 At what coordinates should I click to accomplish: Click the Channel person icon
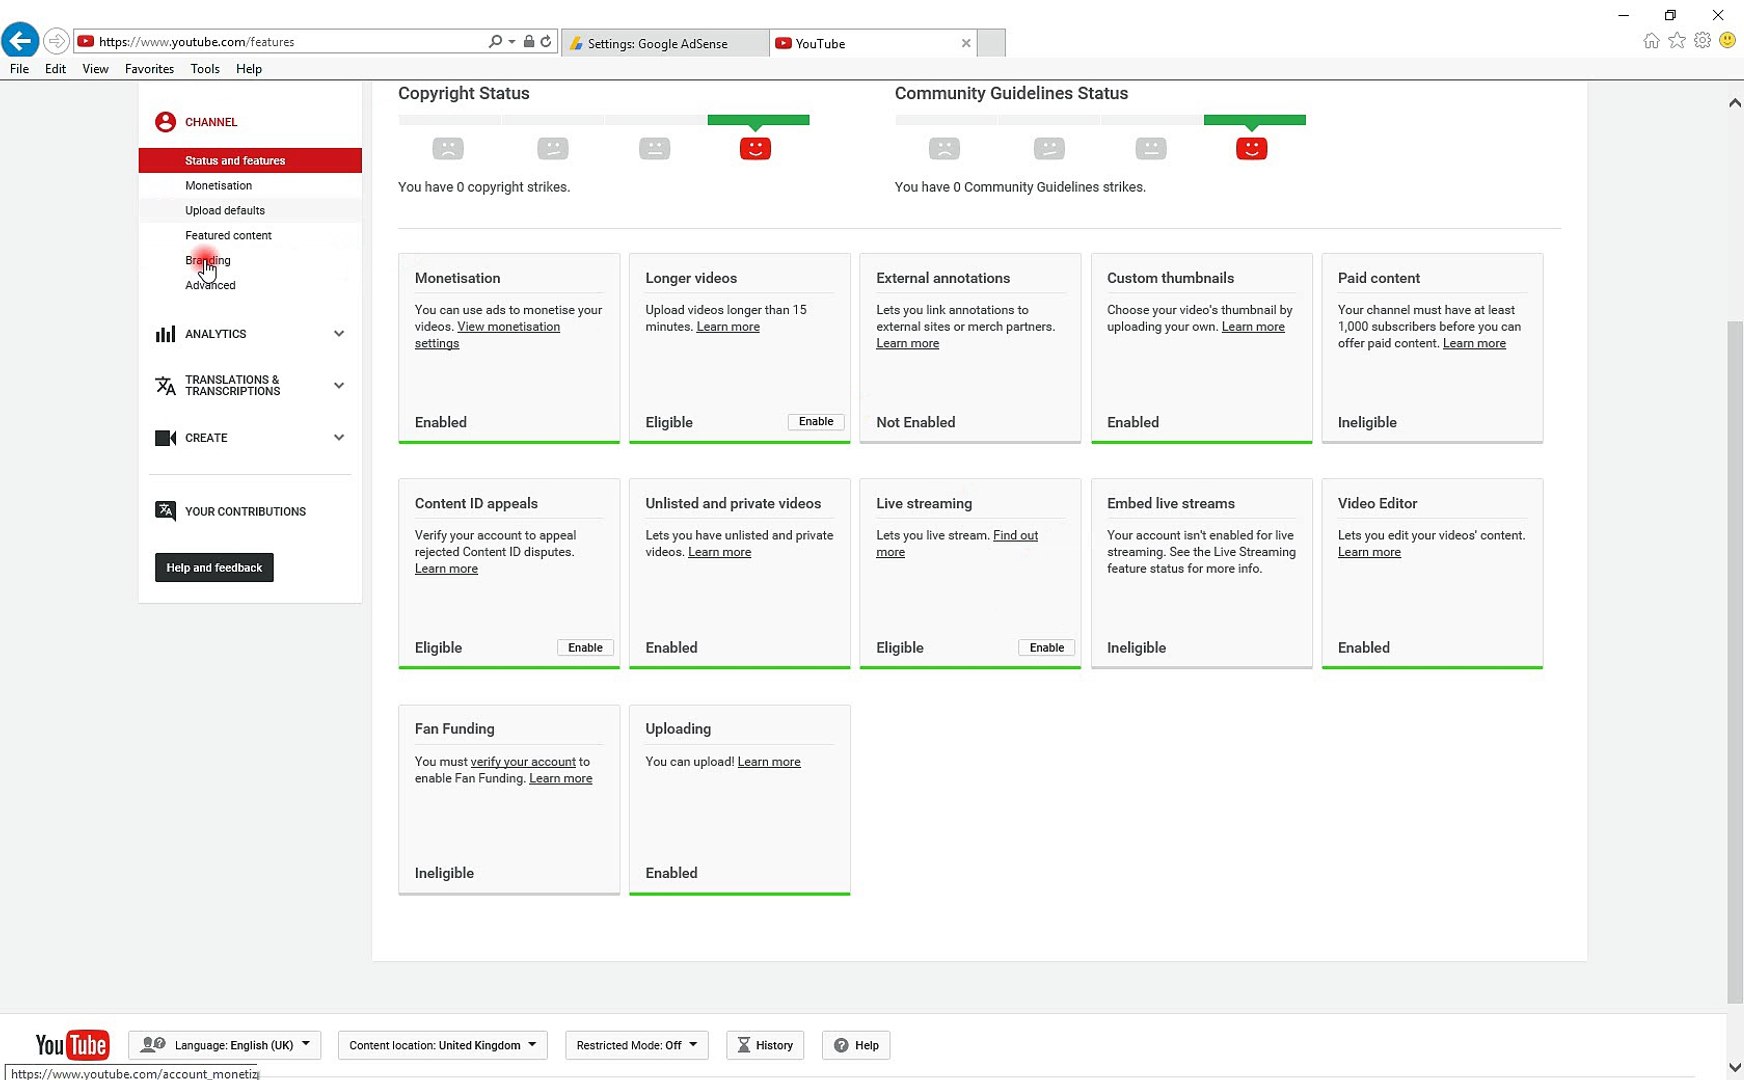[165, 122]
